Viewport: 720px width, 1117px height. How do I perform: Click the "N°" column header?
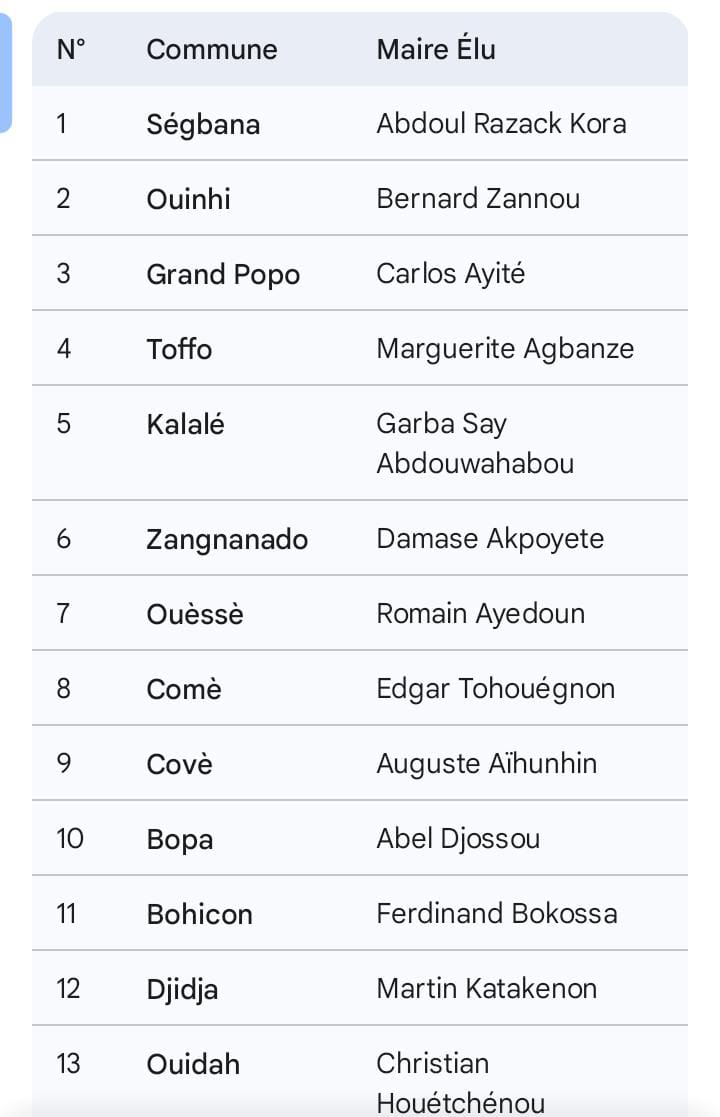tap(71, 49)
